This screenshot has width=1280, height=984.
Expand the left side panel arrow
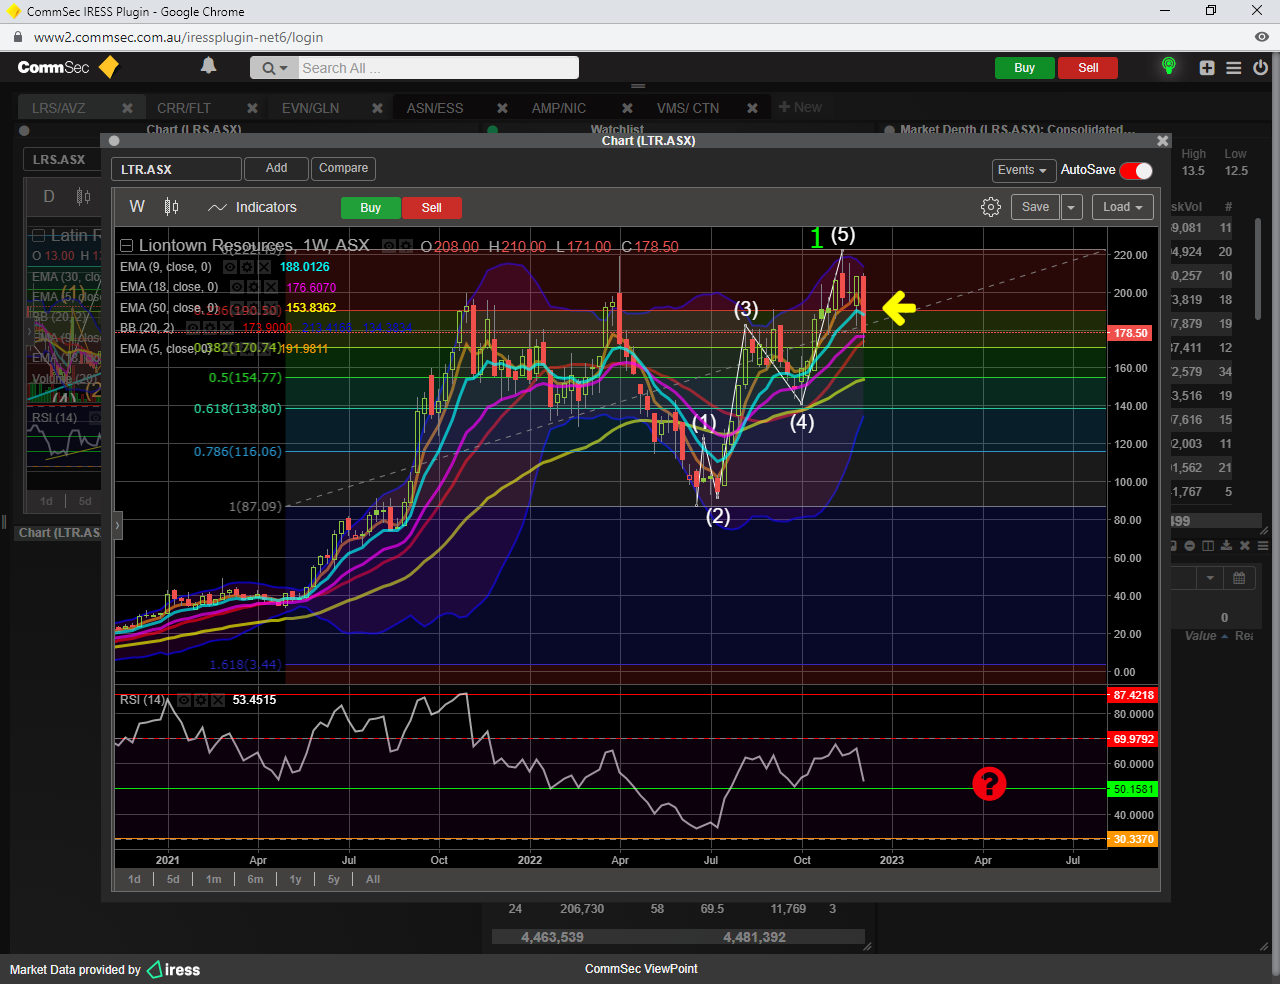tap(117, 524)
